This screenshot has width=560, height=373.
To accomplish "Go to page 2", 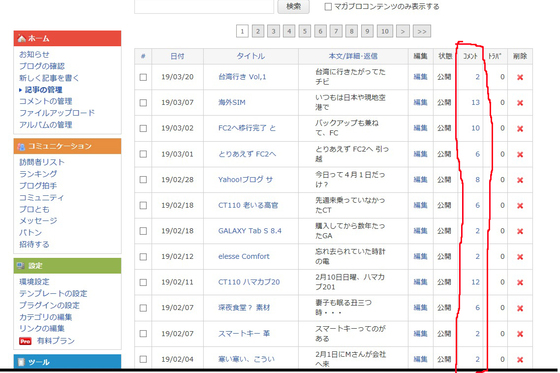I will 258,31.
